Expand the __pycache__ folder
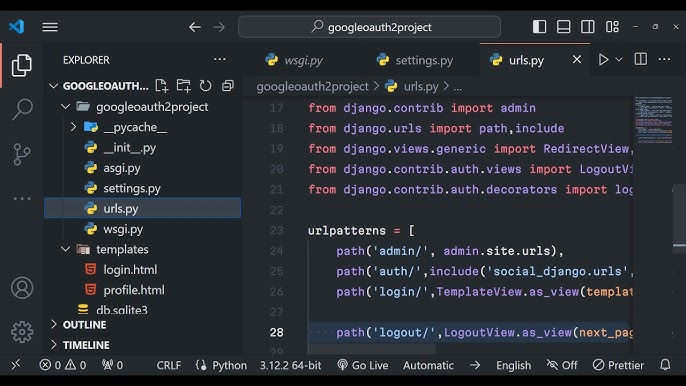This screenshot has height=386, width=686. tap(74, 127)
